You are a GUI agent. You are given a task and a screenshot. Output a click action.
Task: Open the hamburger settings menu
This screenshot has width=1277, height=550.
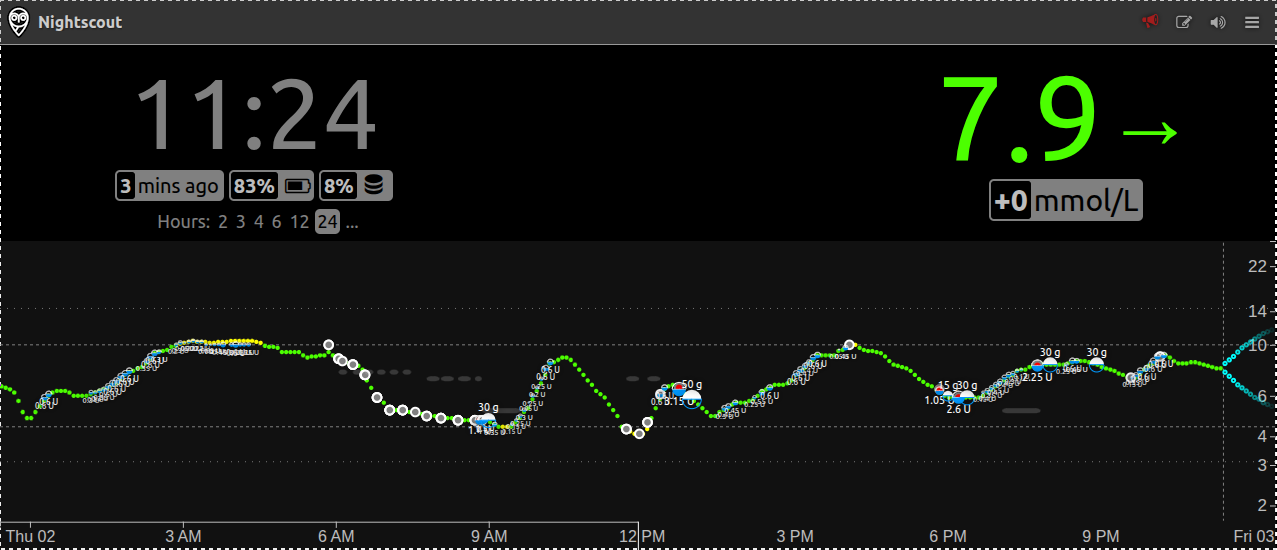(x=1252, y=22)
